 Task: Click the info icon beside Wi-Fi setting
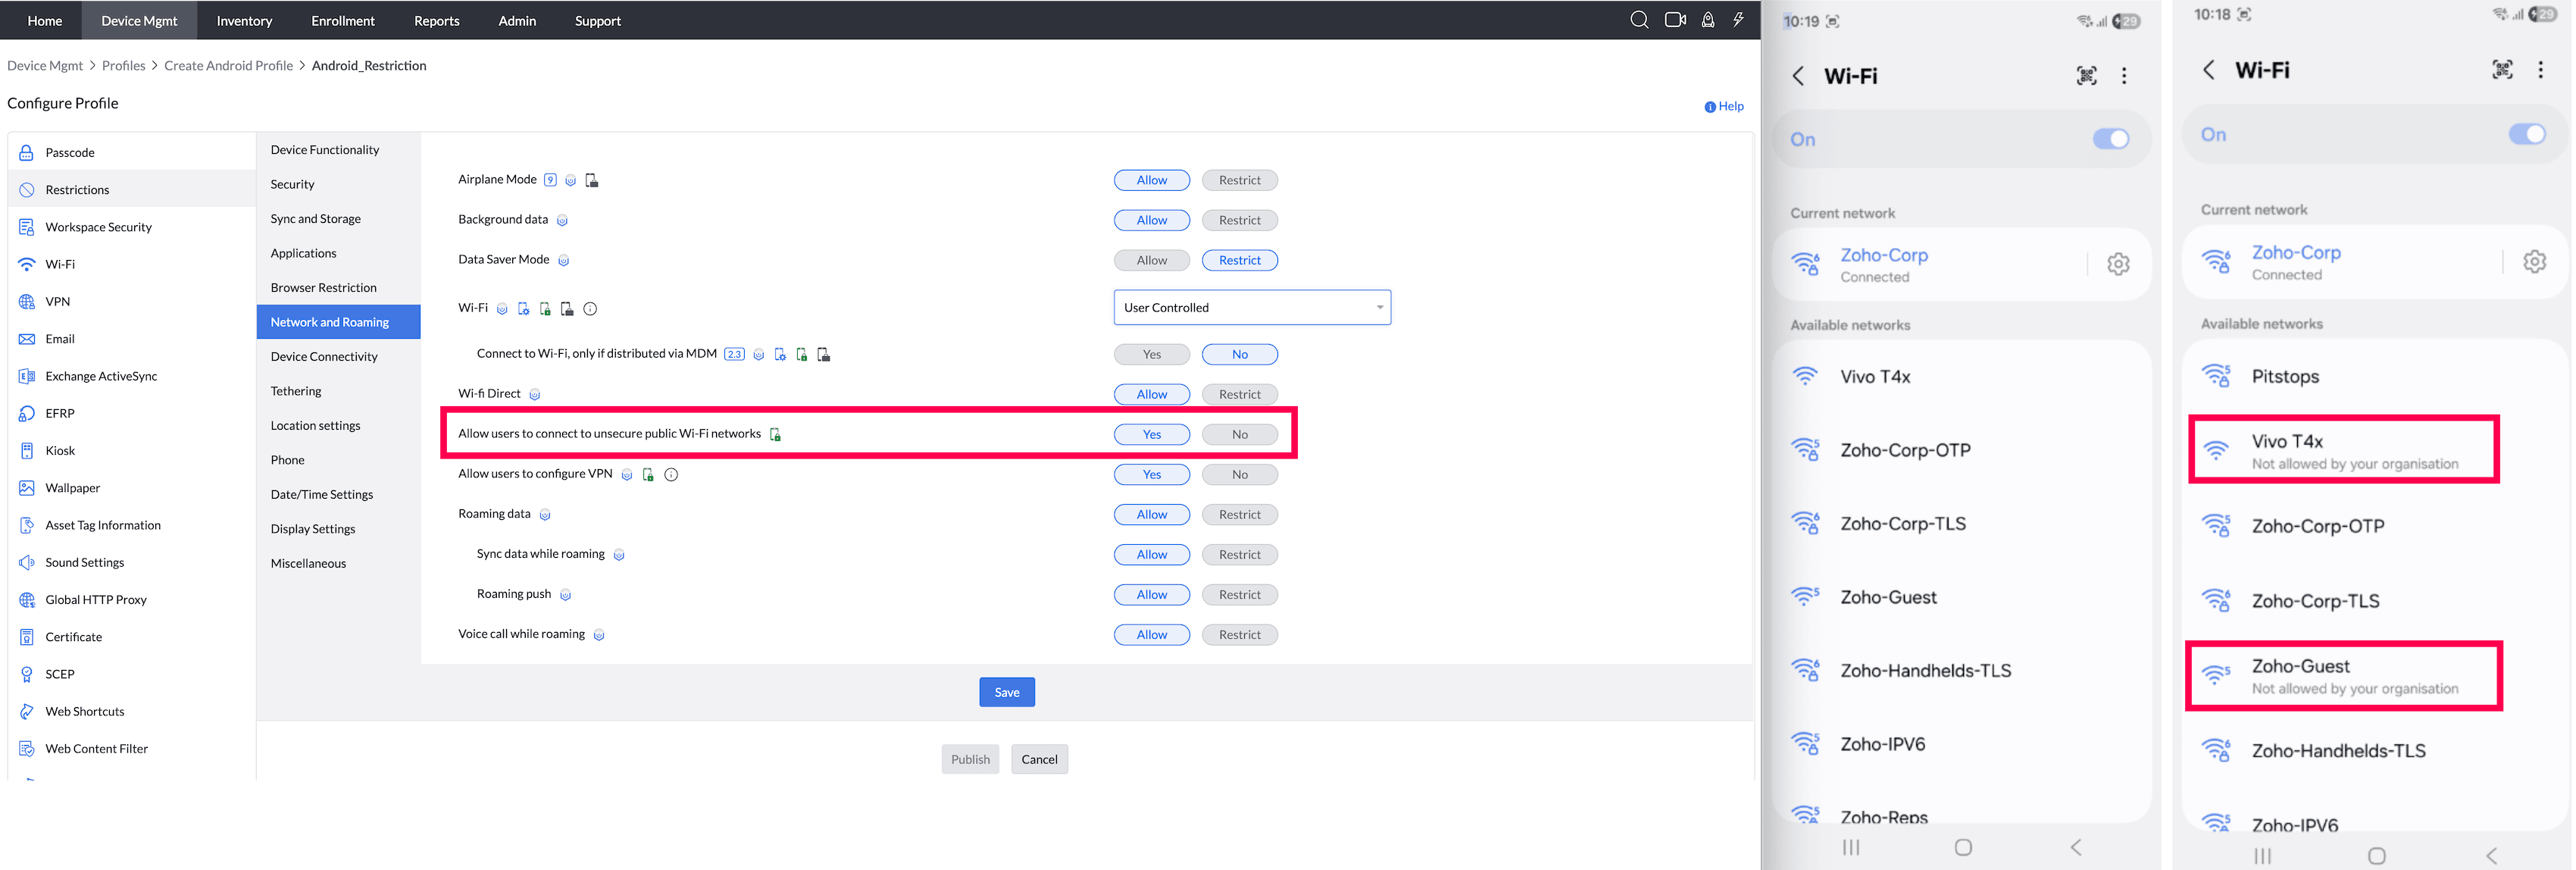[x=590, y=309]
